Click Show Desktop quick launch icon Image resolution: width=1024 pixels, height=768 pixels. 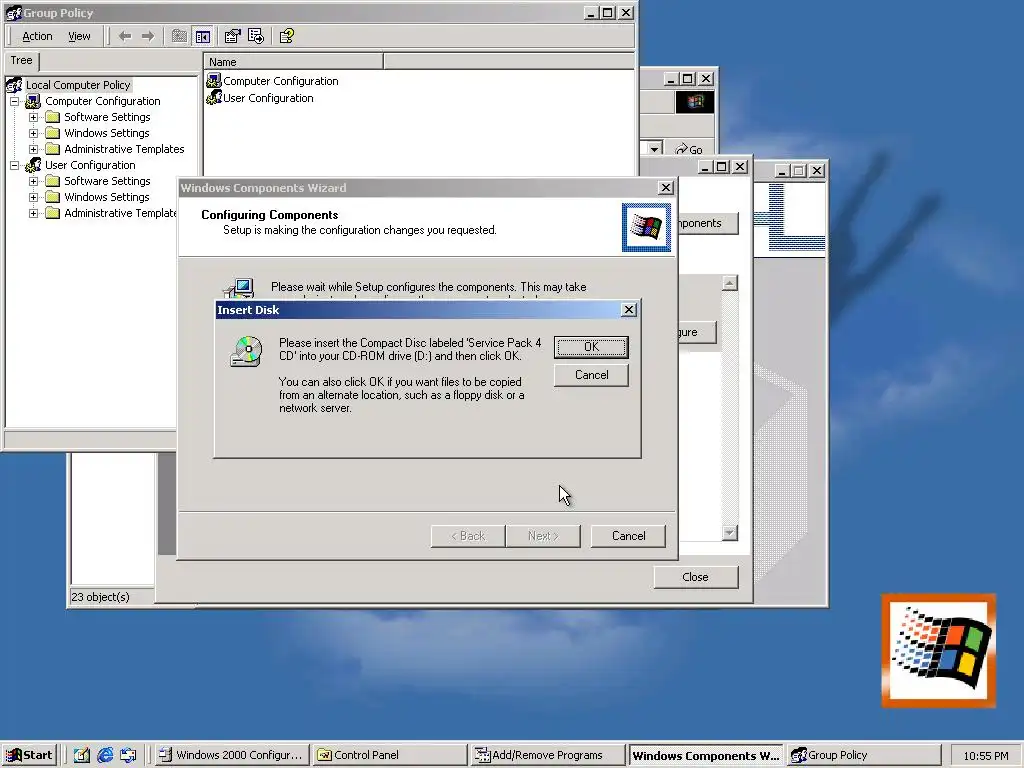(x=82, y=755)
